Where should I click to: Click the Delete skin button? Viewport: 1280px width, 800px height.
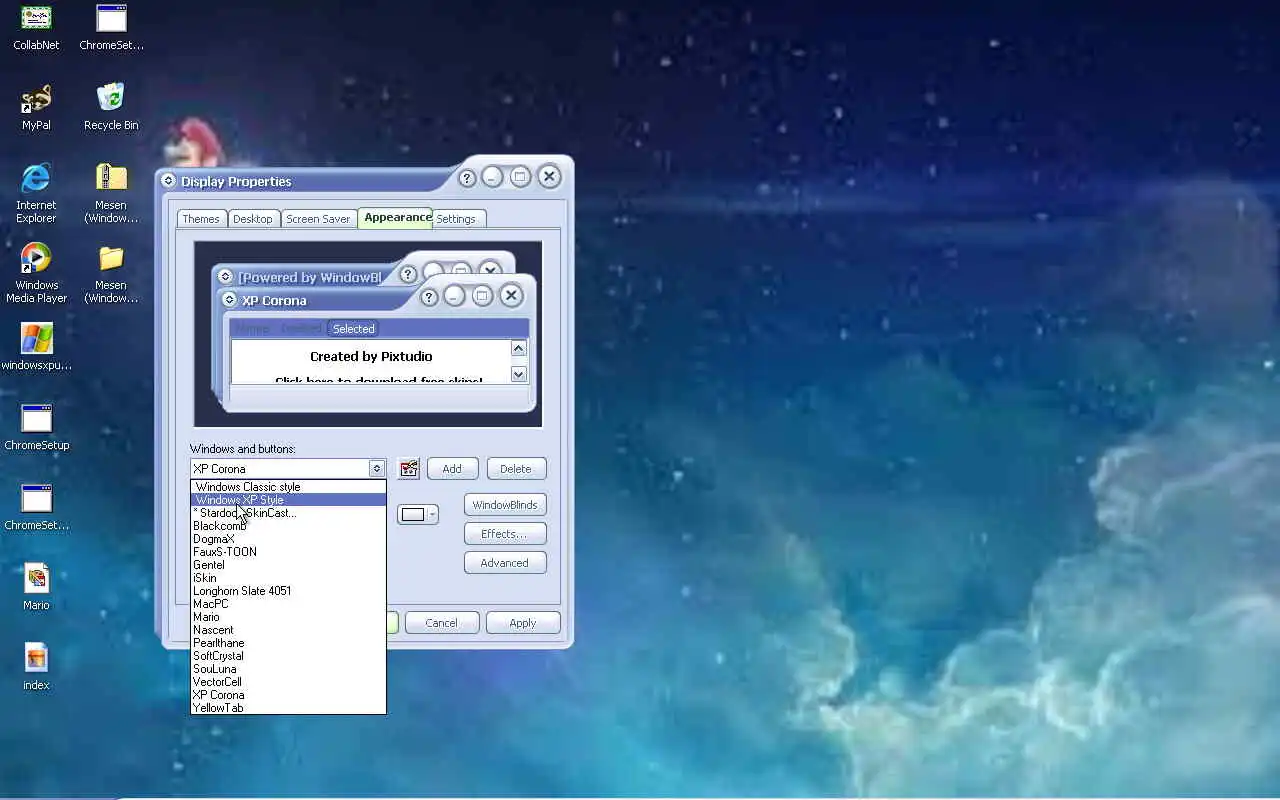516,468
